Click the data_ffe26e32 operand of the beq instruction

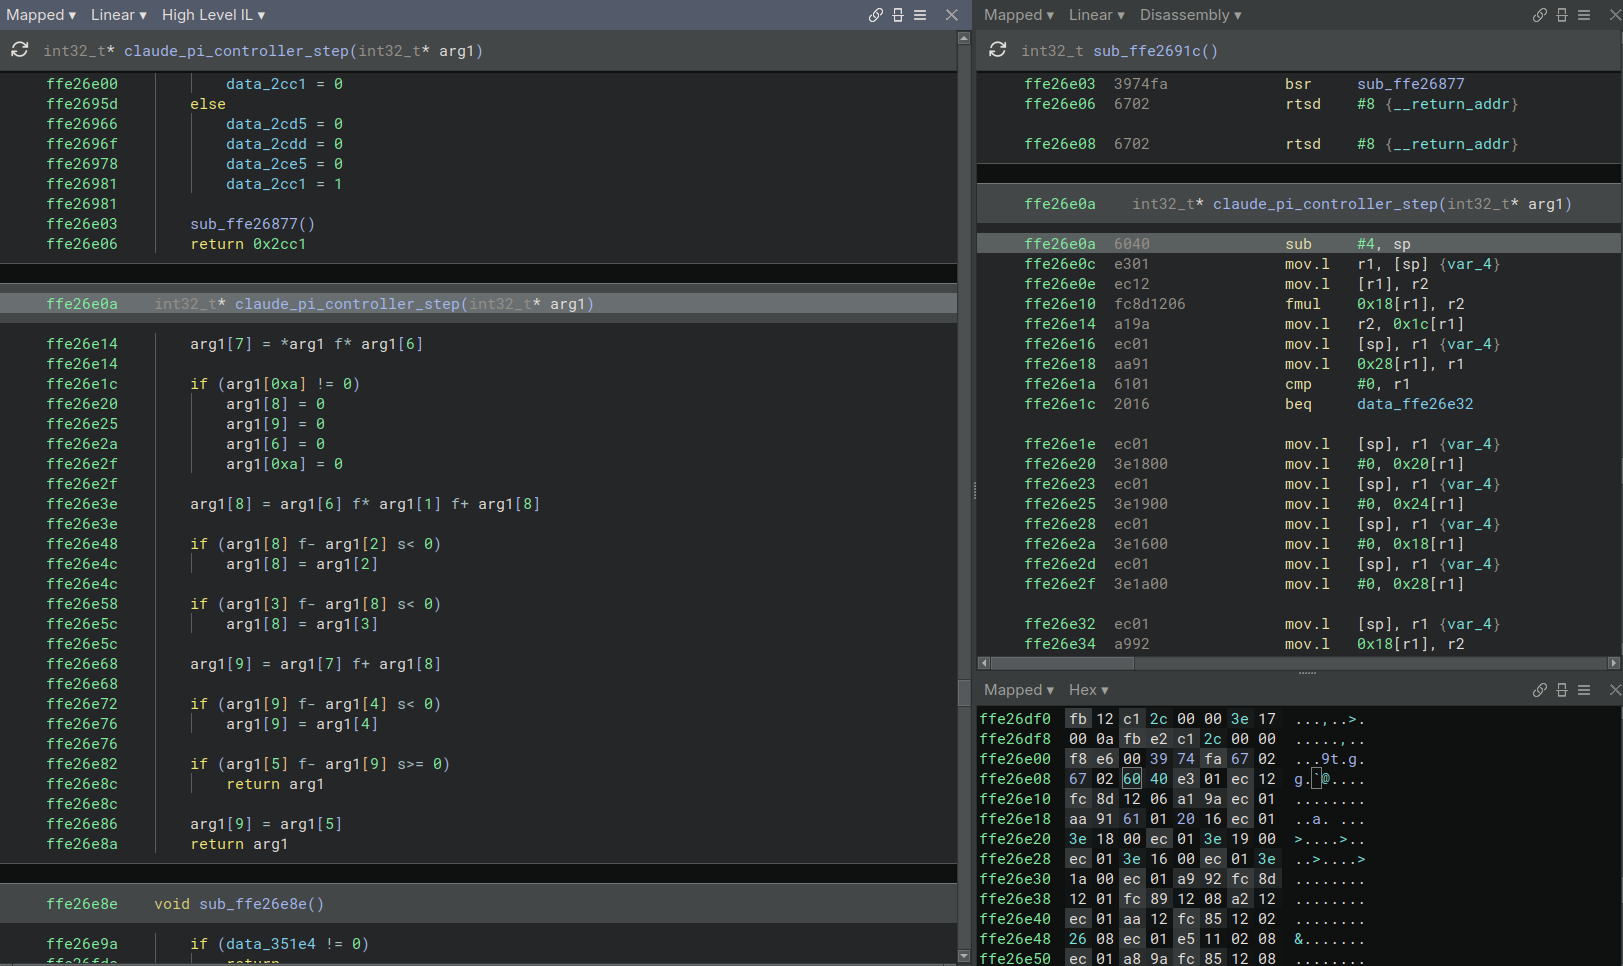(1415, 404)
